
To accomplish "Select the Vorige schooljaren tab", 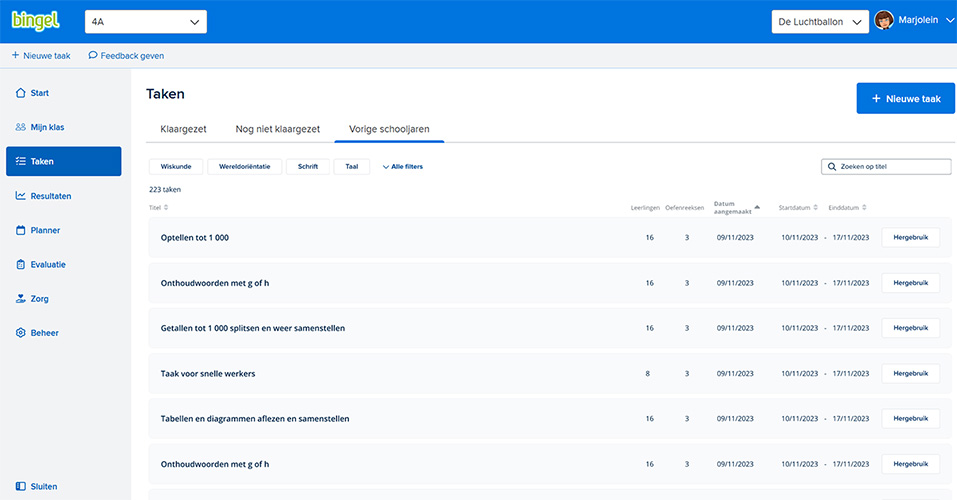I will click(389, 129).
